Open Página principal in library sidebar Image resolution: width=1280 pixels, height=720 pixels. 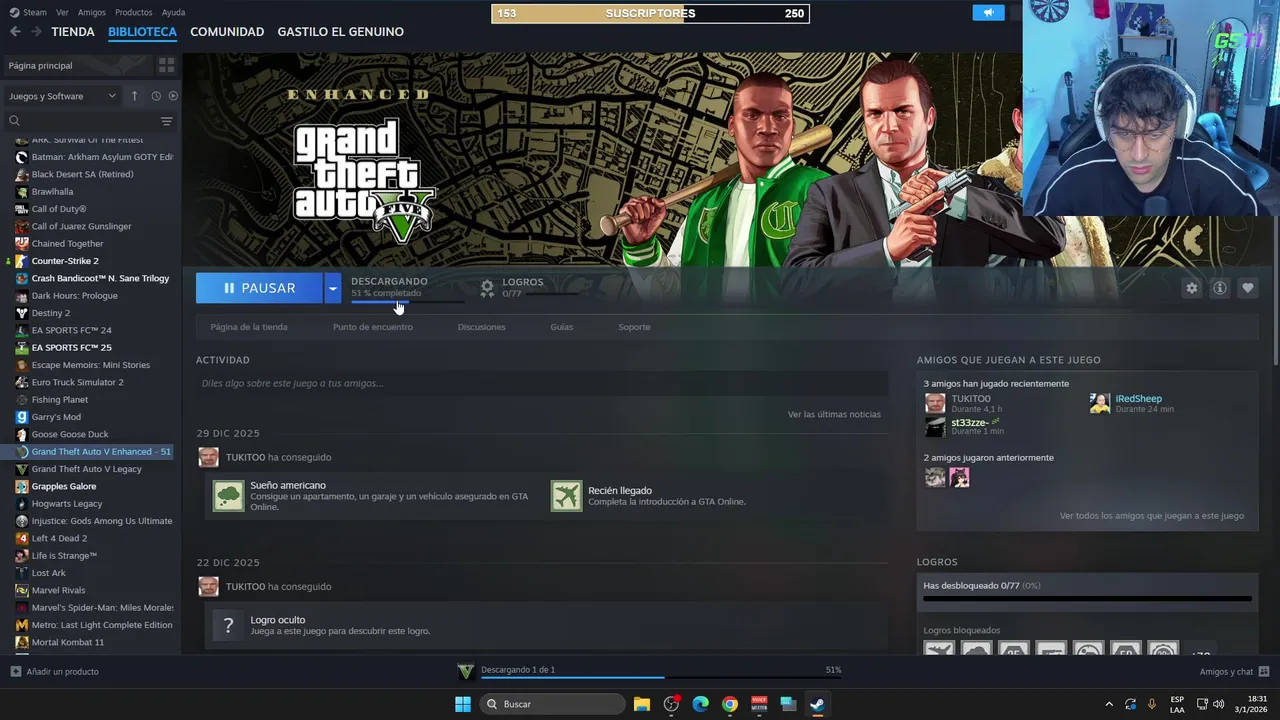(78, 65)
